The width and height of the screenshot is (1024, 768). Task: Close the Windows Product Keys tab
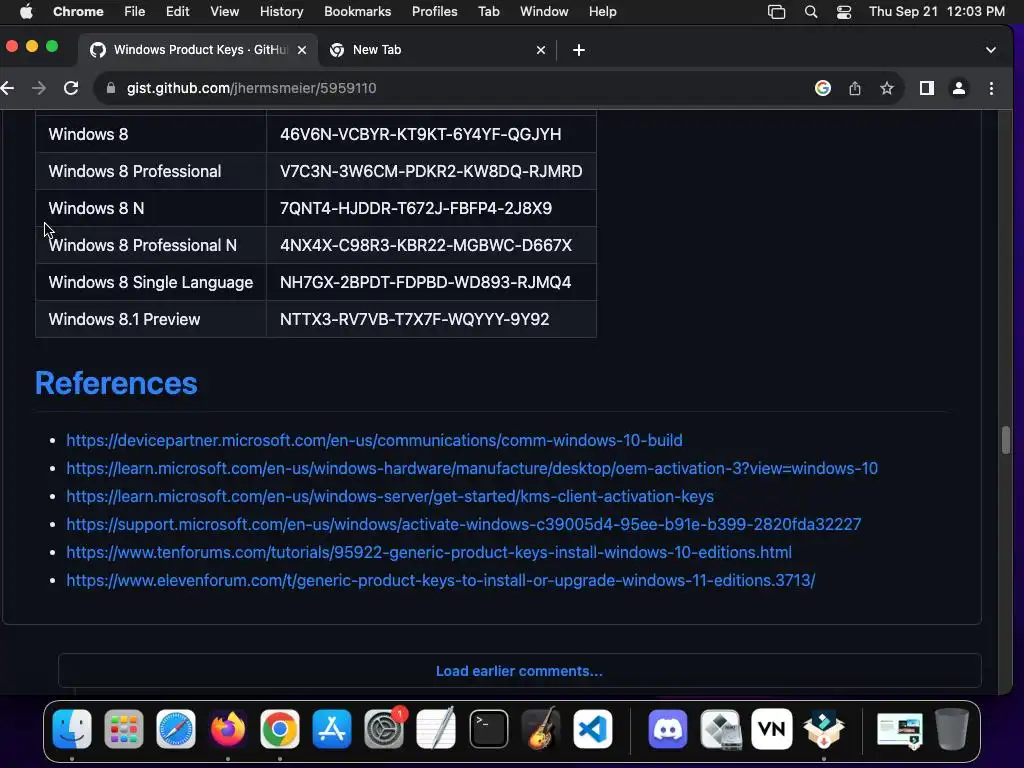pyautogui.click(x=302, y=50)
